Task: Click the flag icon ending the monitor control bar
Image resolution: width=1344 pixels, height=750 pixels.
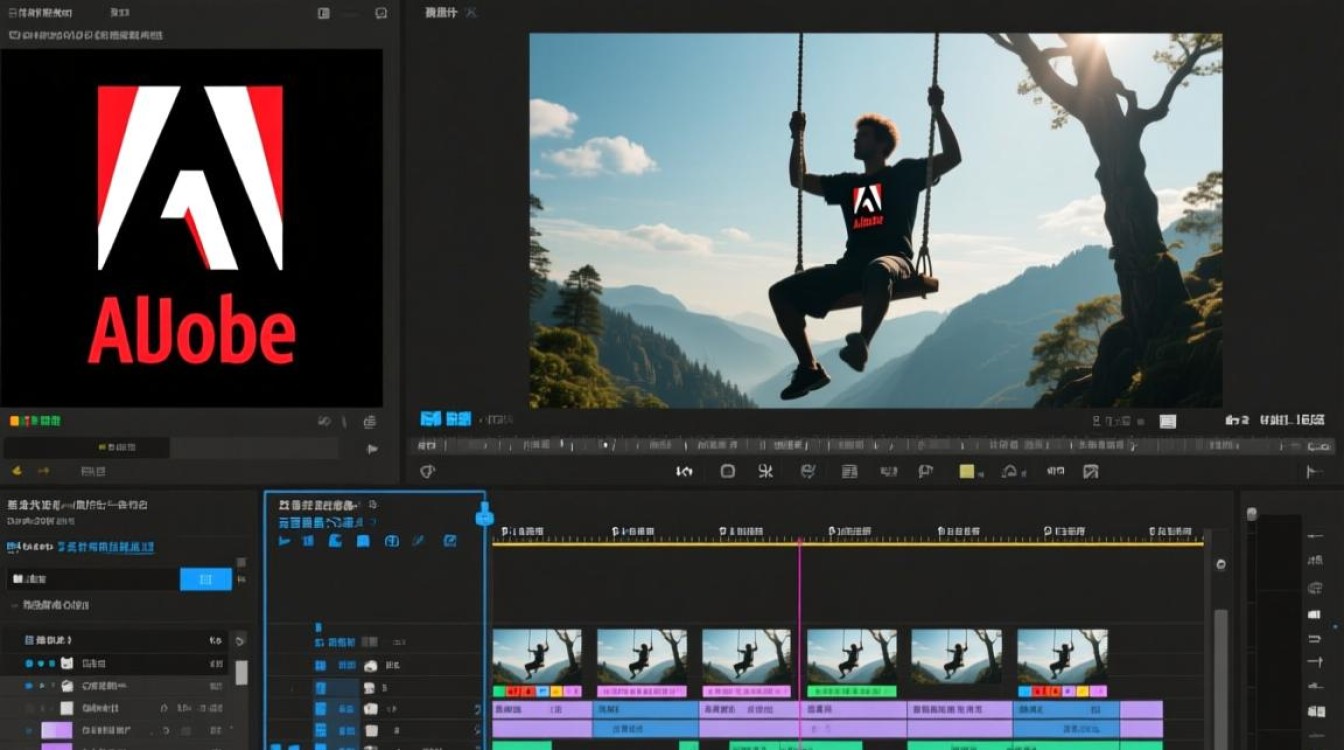Action: [x=1313, y=472]
